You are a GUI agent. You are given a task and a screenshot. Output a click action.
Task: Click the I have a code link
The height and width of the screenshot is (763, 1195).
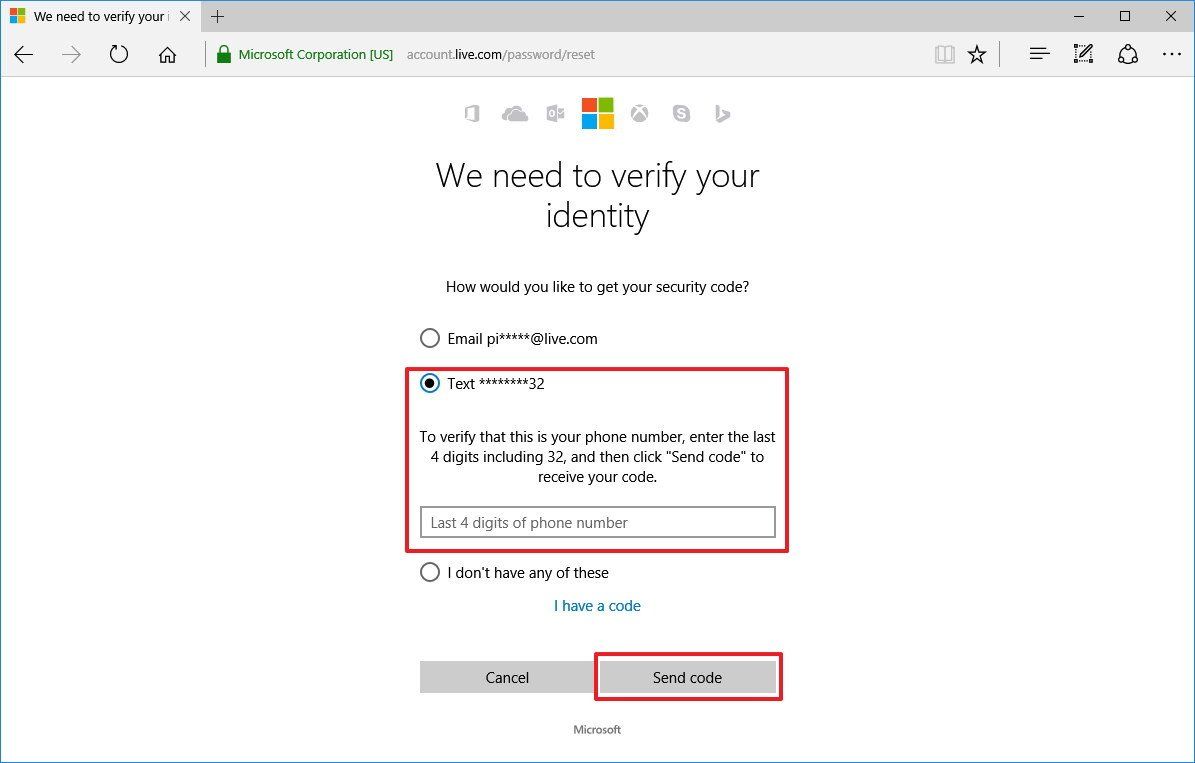597,605
